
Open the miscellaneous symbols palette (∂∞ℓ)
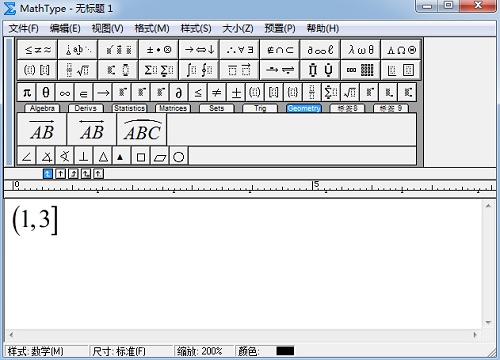pyautogui.click(x=320, y=50)
